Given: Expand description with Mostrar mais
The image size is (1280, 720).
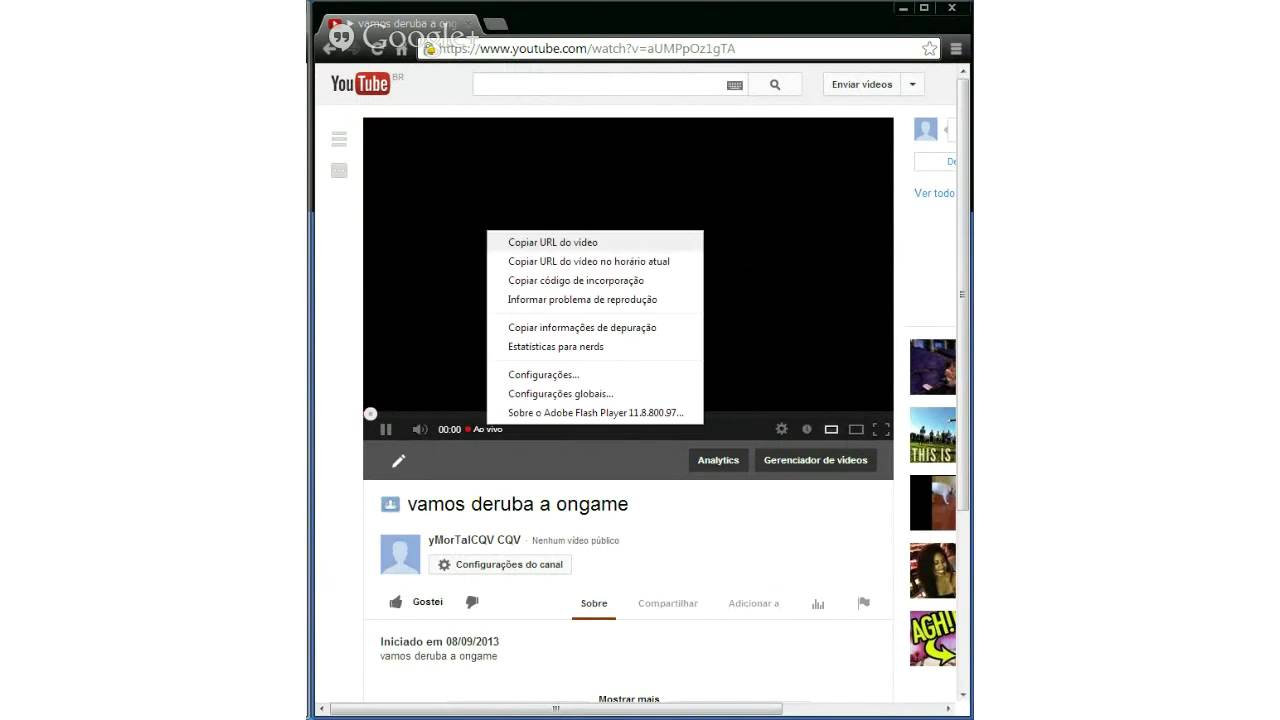Looking at the screenshot, I should (x=628, y=699).
